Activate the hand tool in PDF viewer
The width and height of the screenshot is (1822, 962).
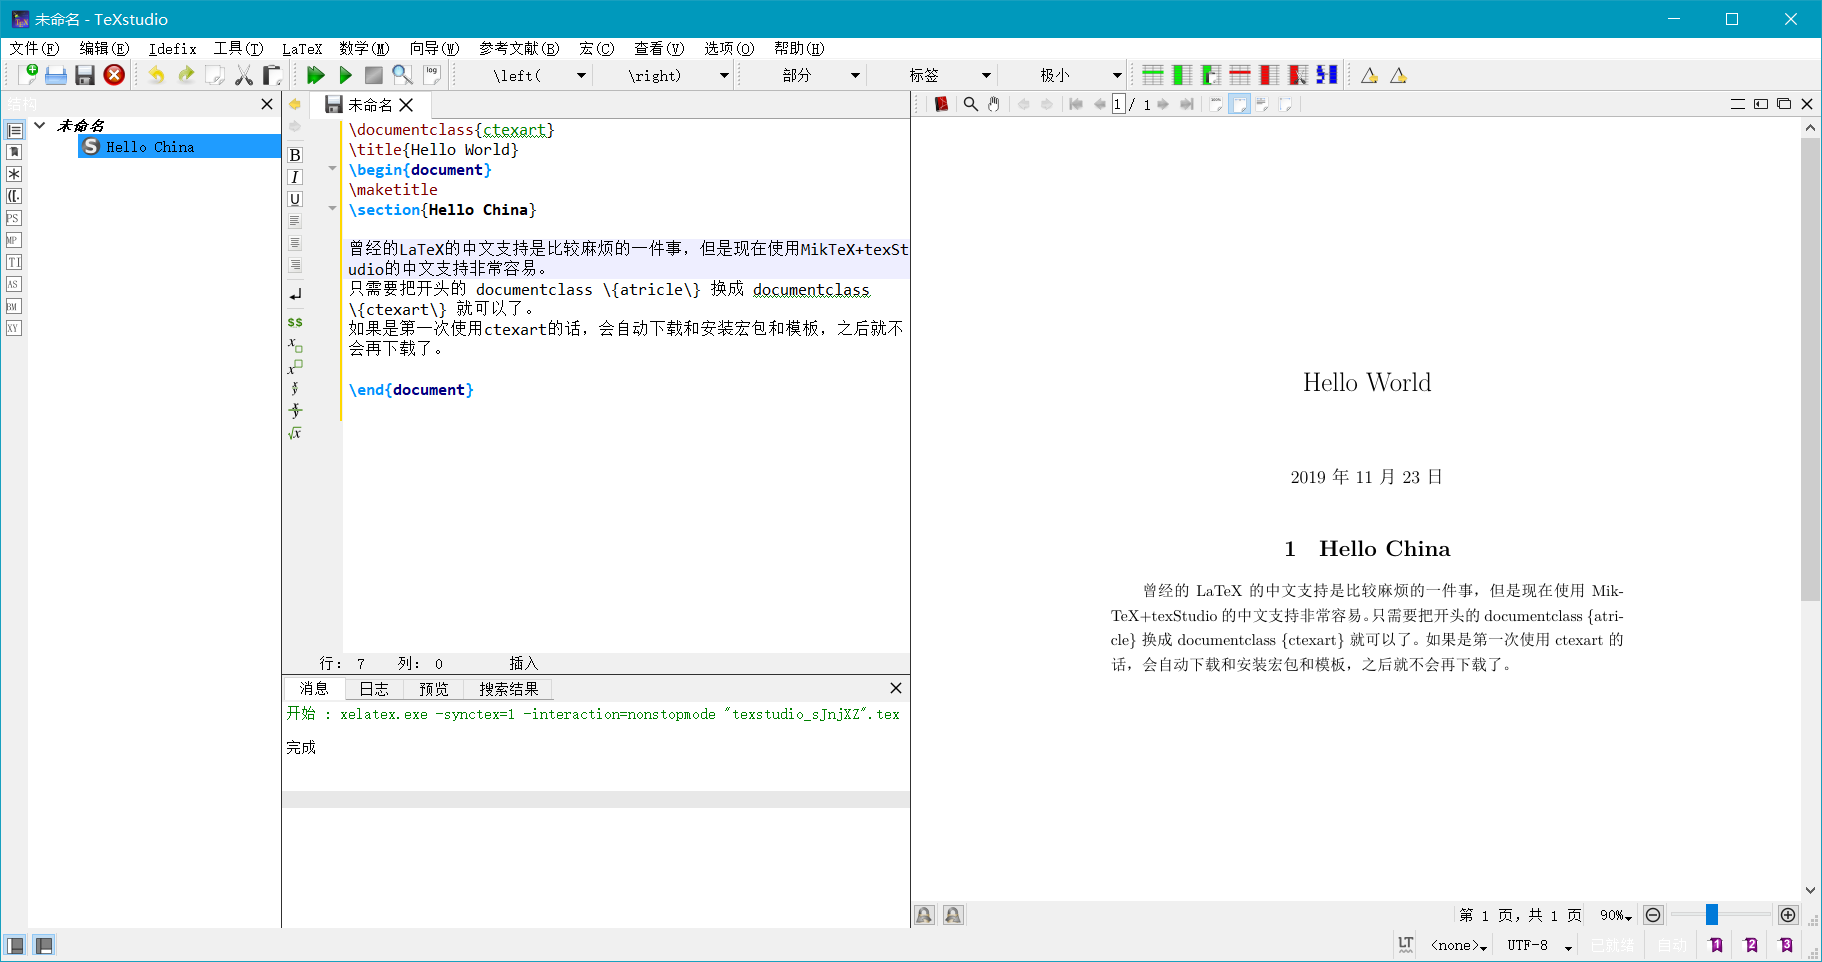point(993,103)
